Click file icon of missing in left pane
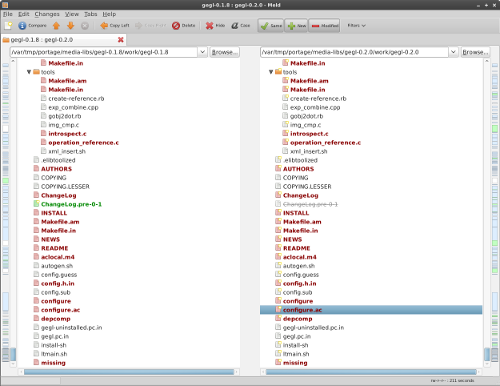This screenshot has height=386, width=500. 36,362
